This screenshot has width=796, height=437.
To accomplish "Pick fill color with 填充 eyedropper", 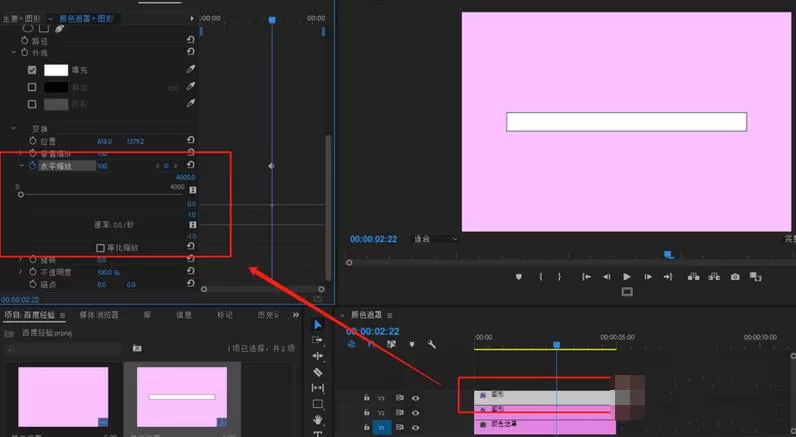I will pyautogui.click(x=191, y=69).
